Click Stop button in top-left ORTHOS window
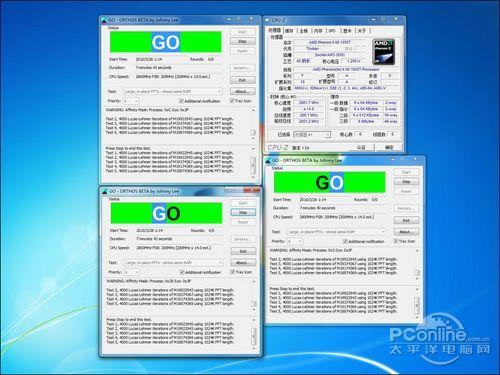Image resolution: width=500 pixels, height=375 pixels. coord(243,41)
